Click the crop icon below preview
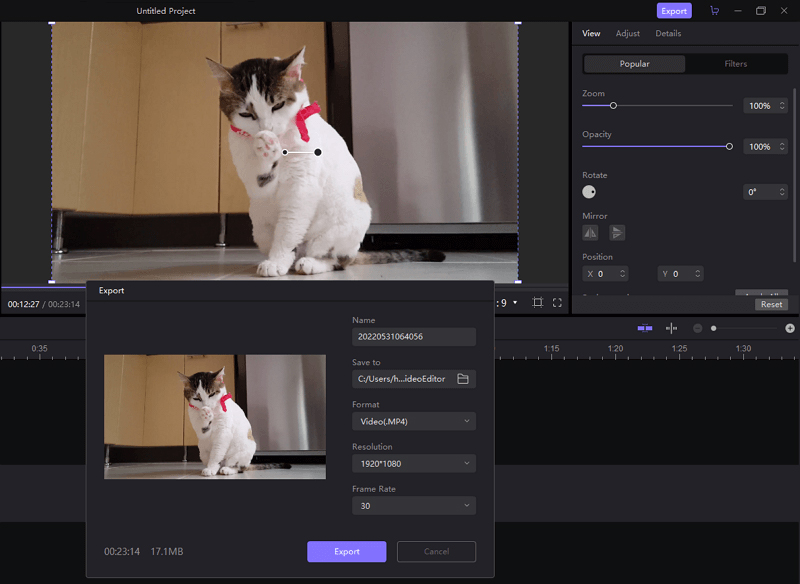The height and width of the screenshot is (584, 800). 537,302
